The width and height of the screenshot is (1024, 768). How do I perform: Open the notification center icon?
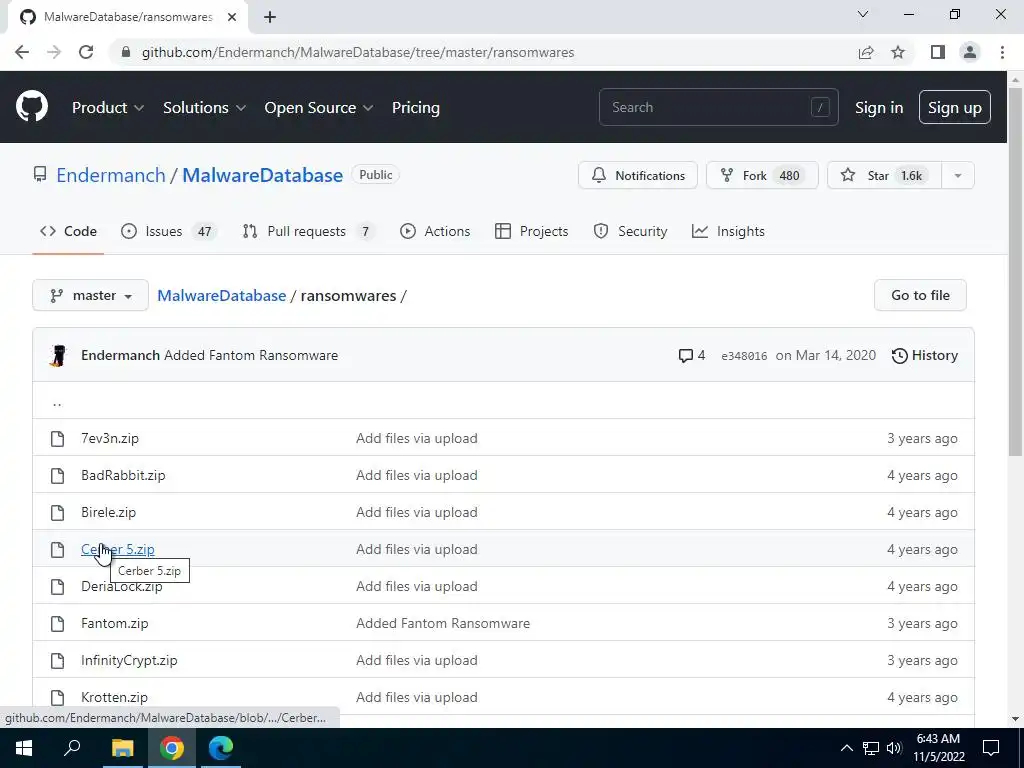pos(991,748)
